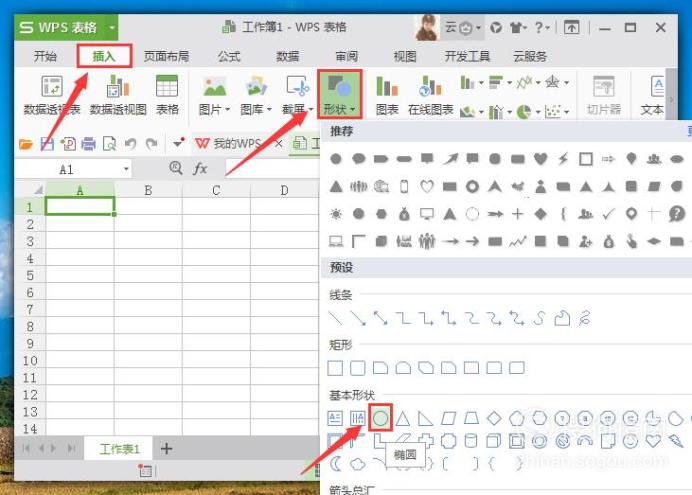
Task: Click the 表格 table icon
Action: coord(167,95)
